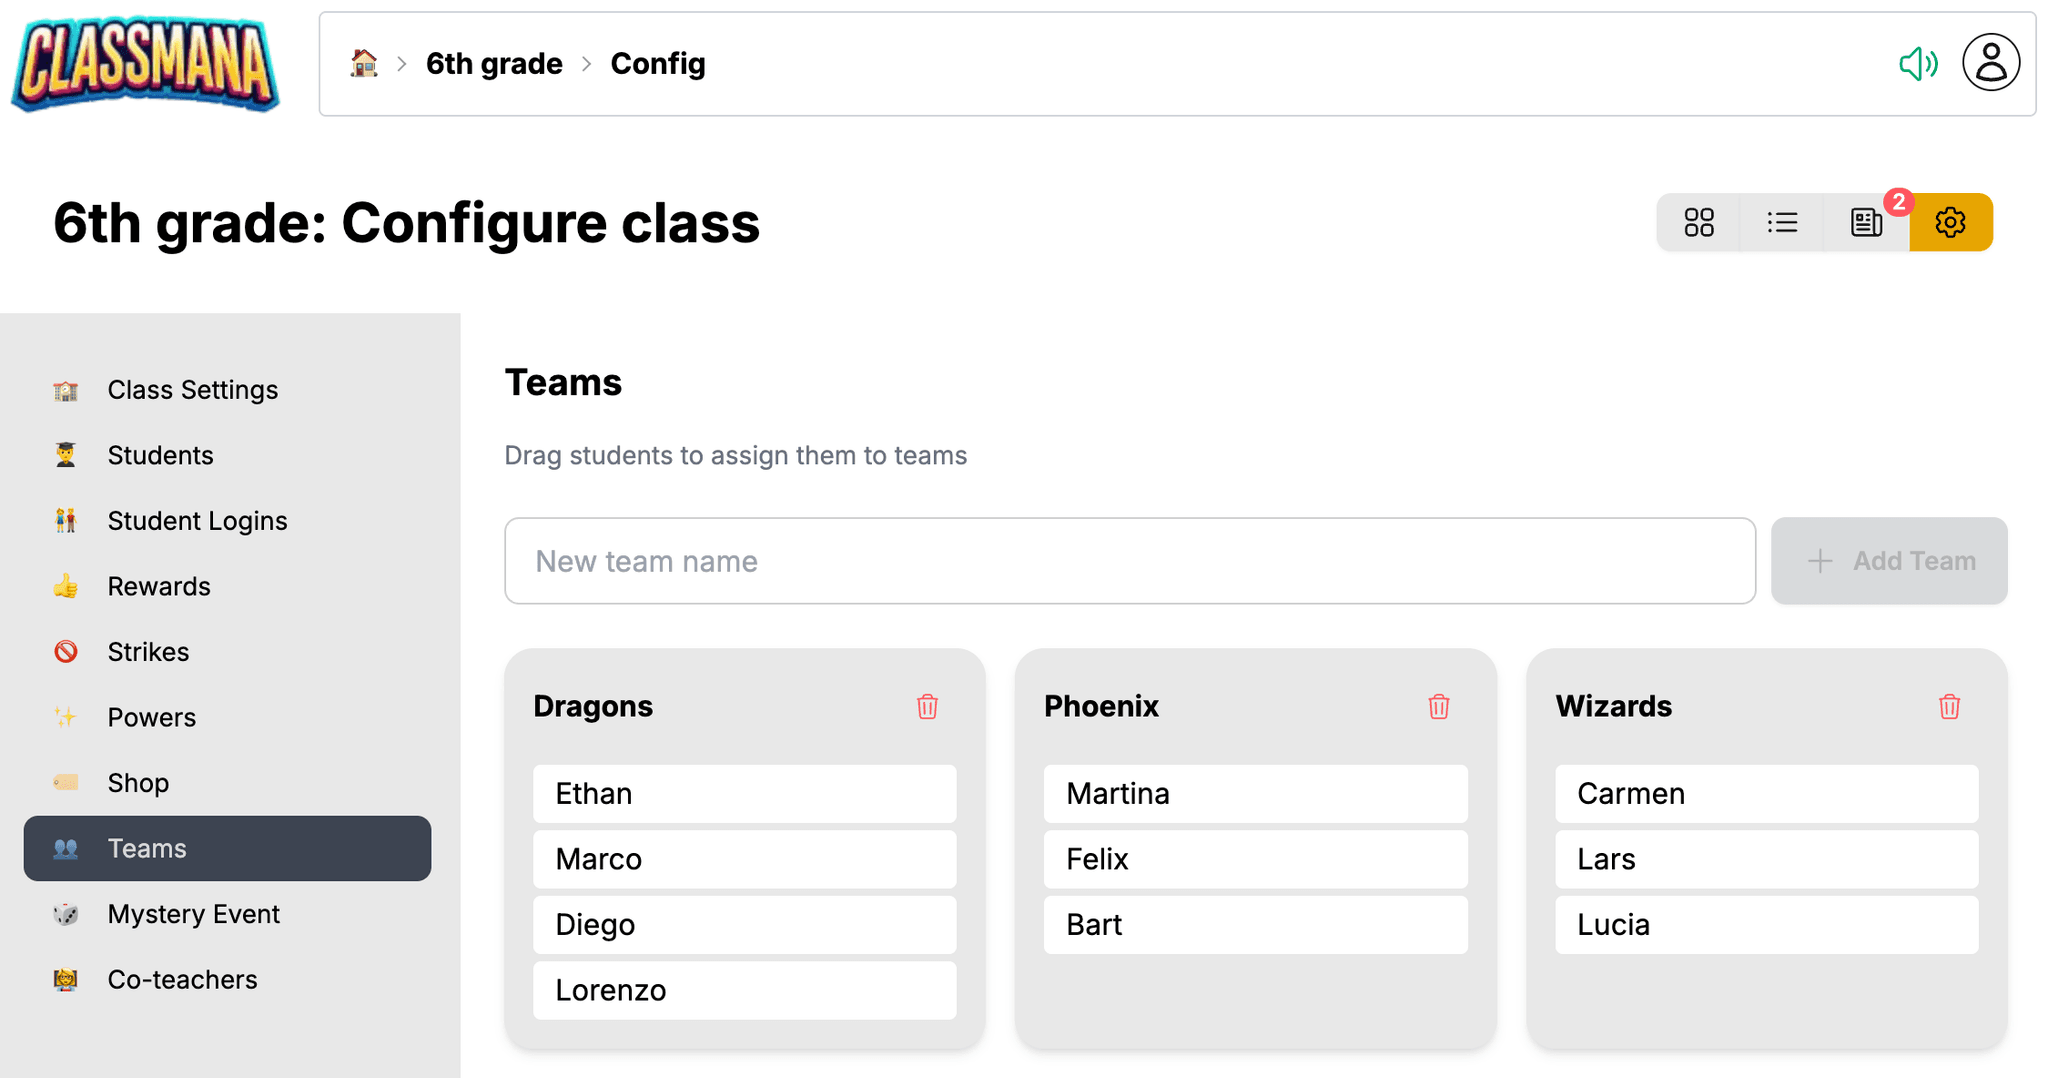Navigate to 6th grade via breadcrumb
This screenshot has height=1078, width=2048.
[494, 62]
